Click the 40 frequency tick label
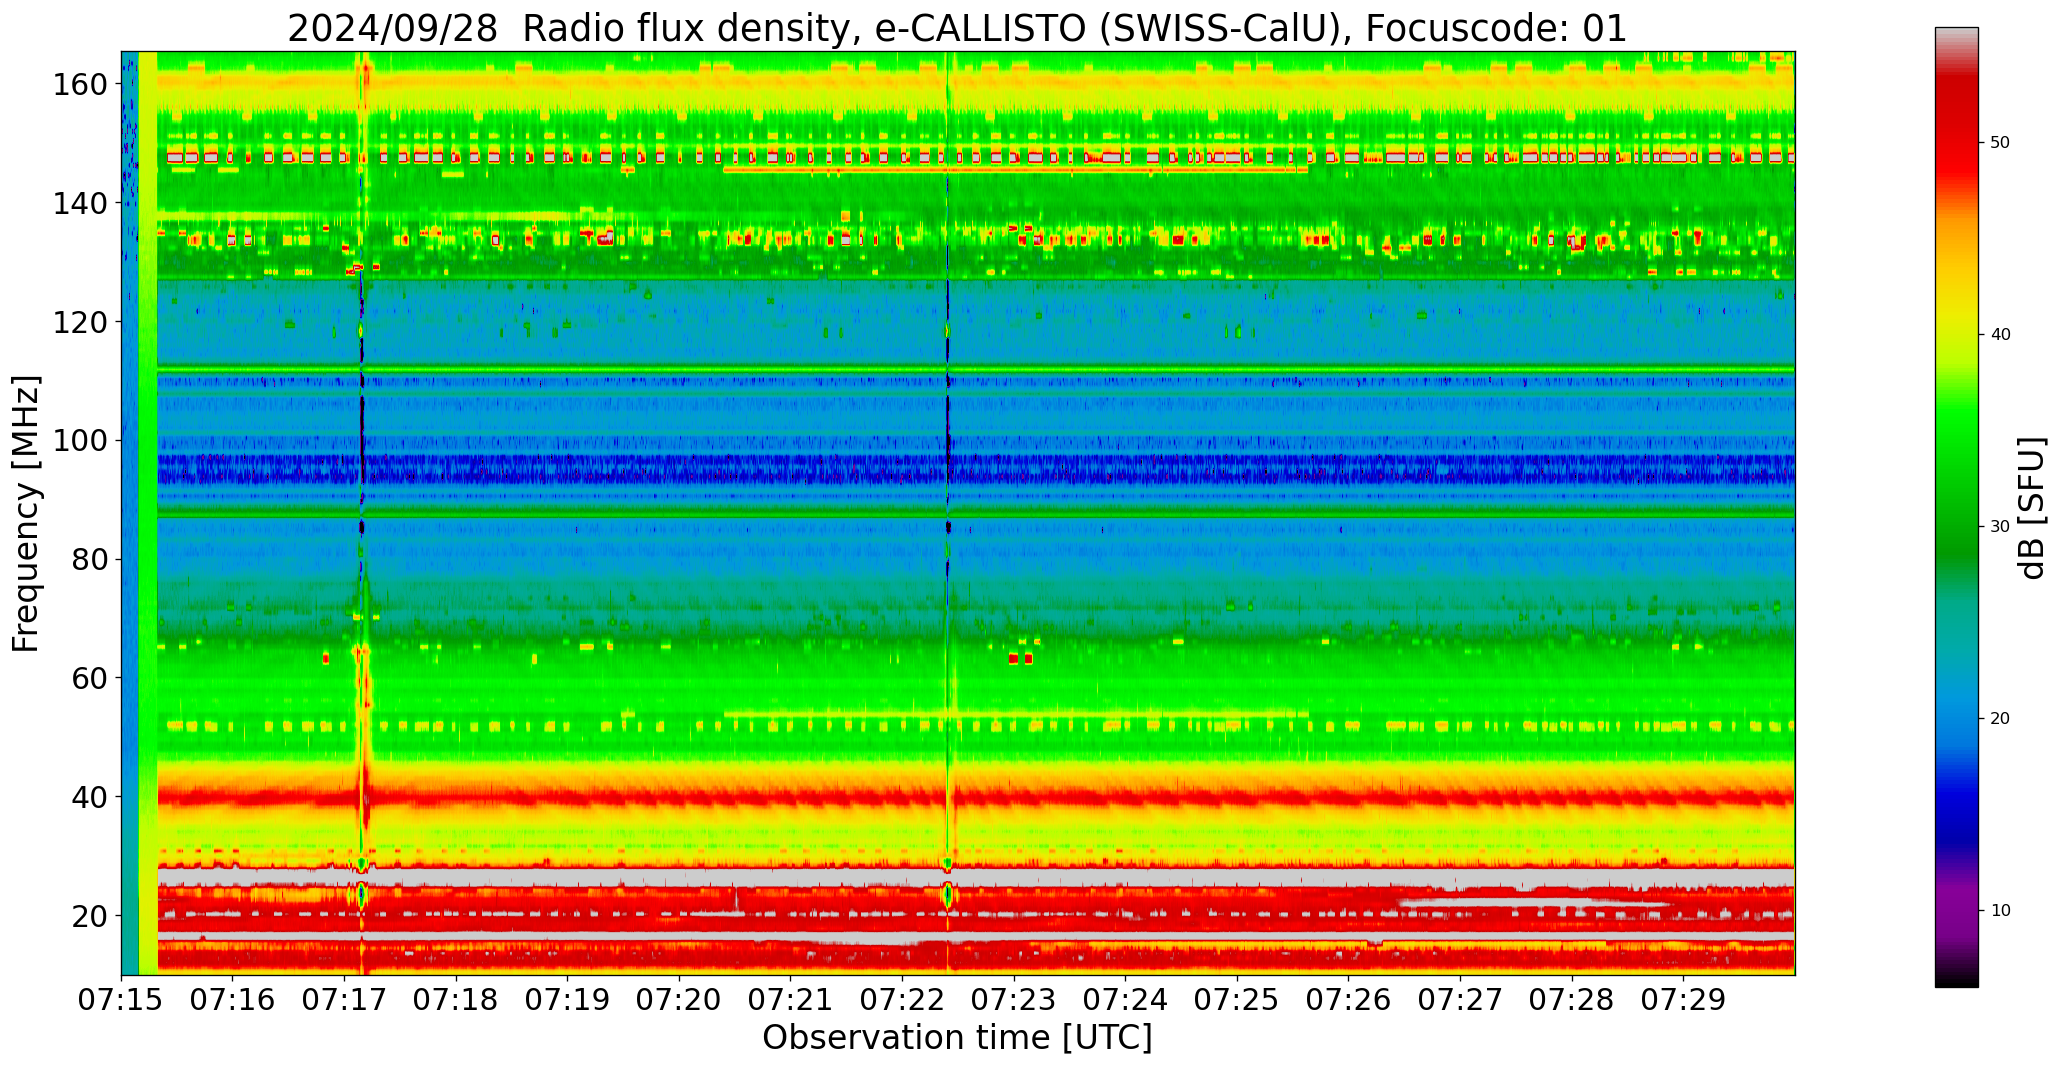 pyautogui.click(x=89, y=797)
